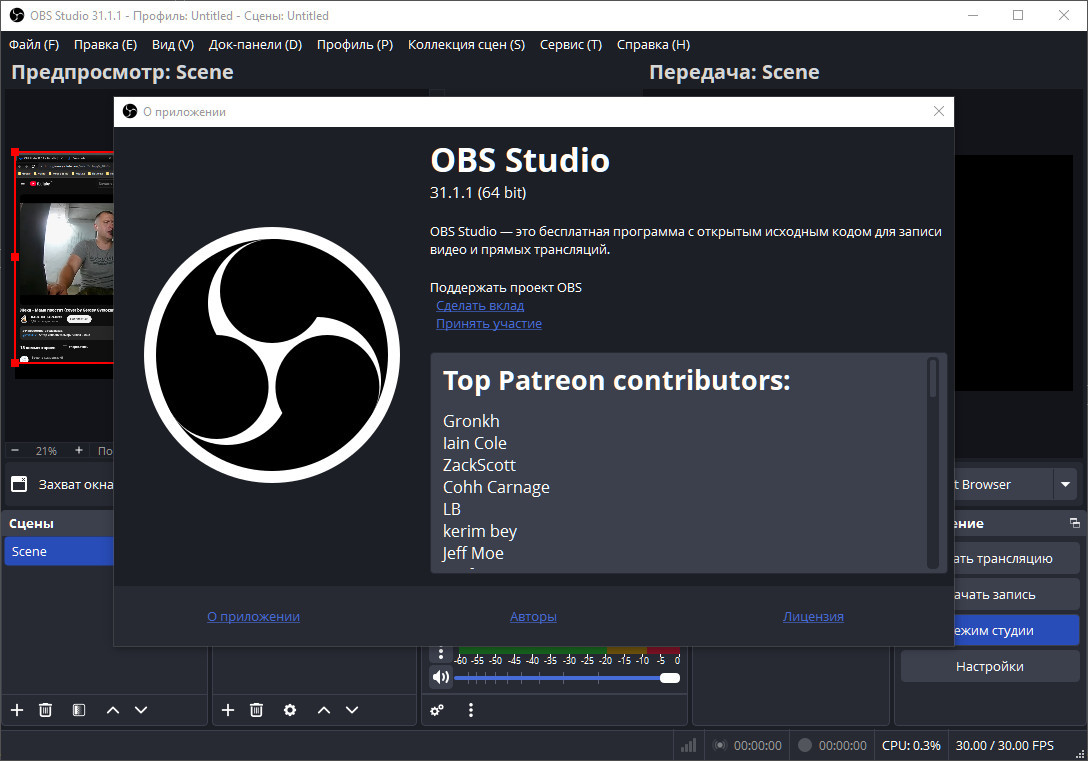
Task: Move source up in Sources panel
Action: pyautogui.click(x=324, y=710)
